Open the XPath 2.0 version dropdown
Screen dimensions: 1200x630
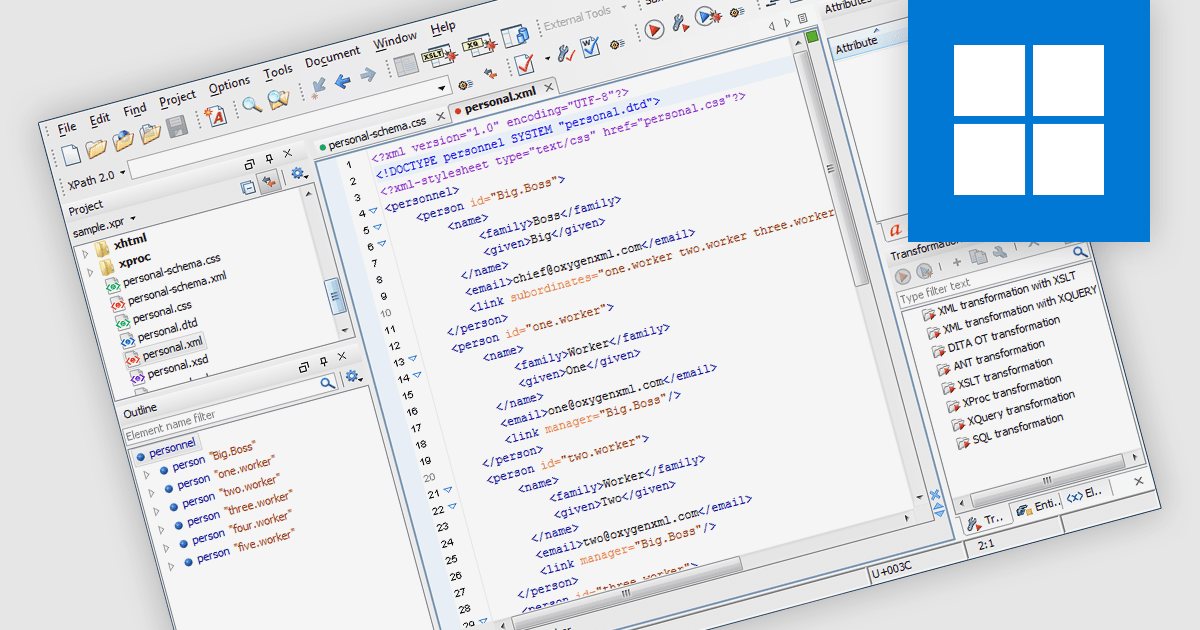click(x=95, y=181)
